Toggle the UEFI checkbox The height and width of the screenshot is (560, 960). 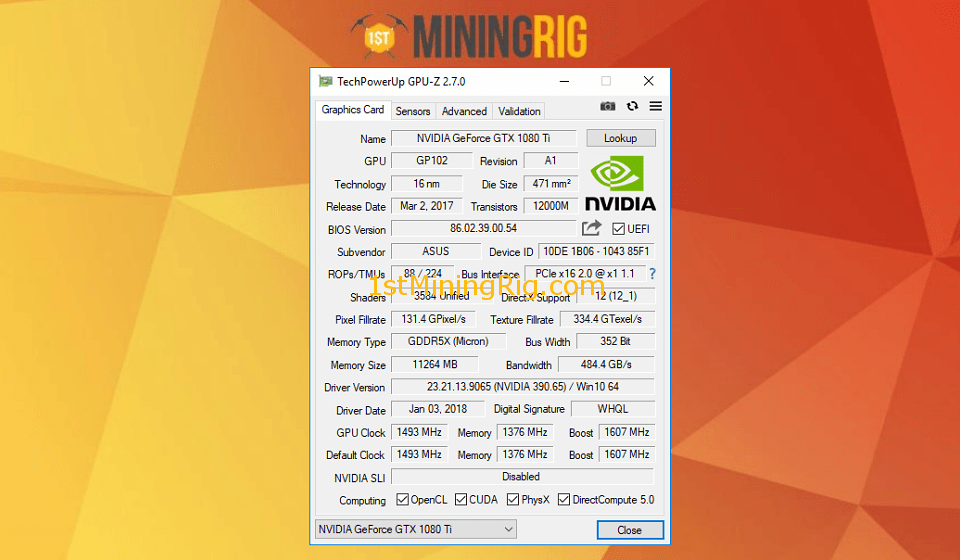pyautogui.click(x=618, y=229)
